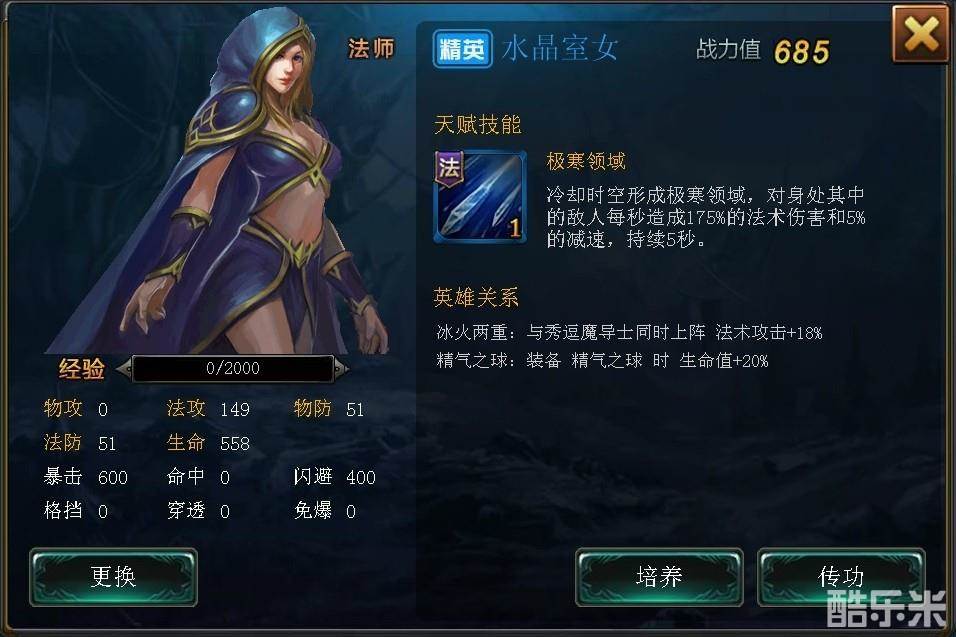Click the 暴击 600 stat
Image resolution: width=956 pixels, height=637 pixels.
click(x=85, y=477)
